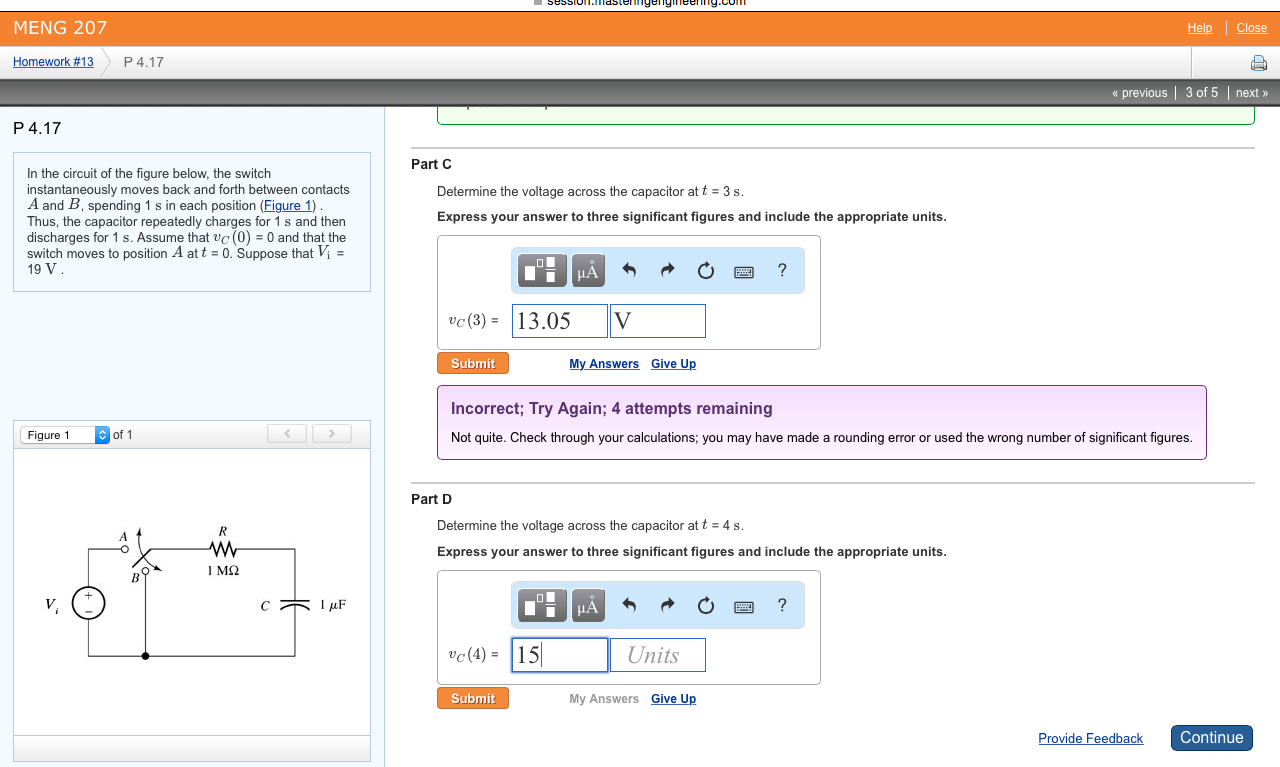
Task: Click the vC(3) value field showing 13.05
Action: pyautogui.click(x=560, y=321)
